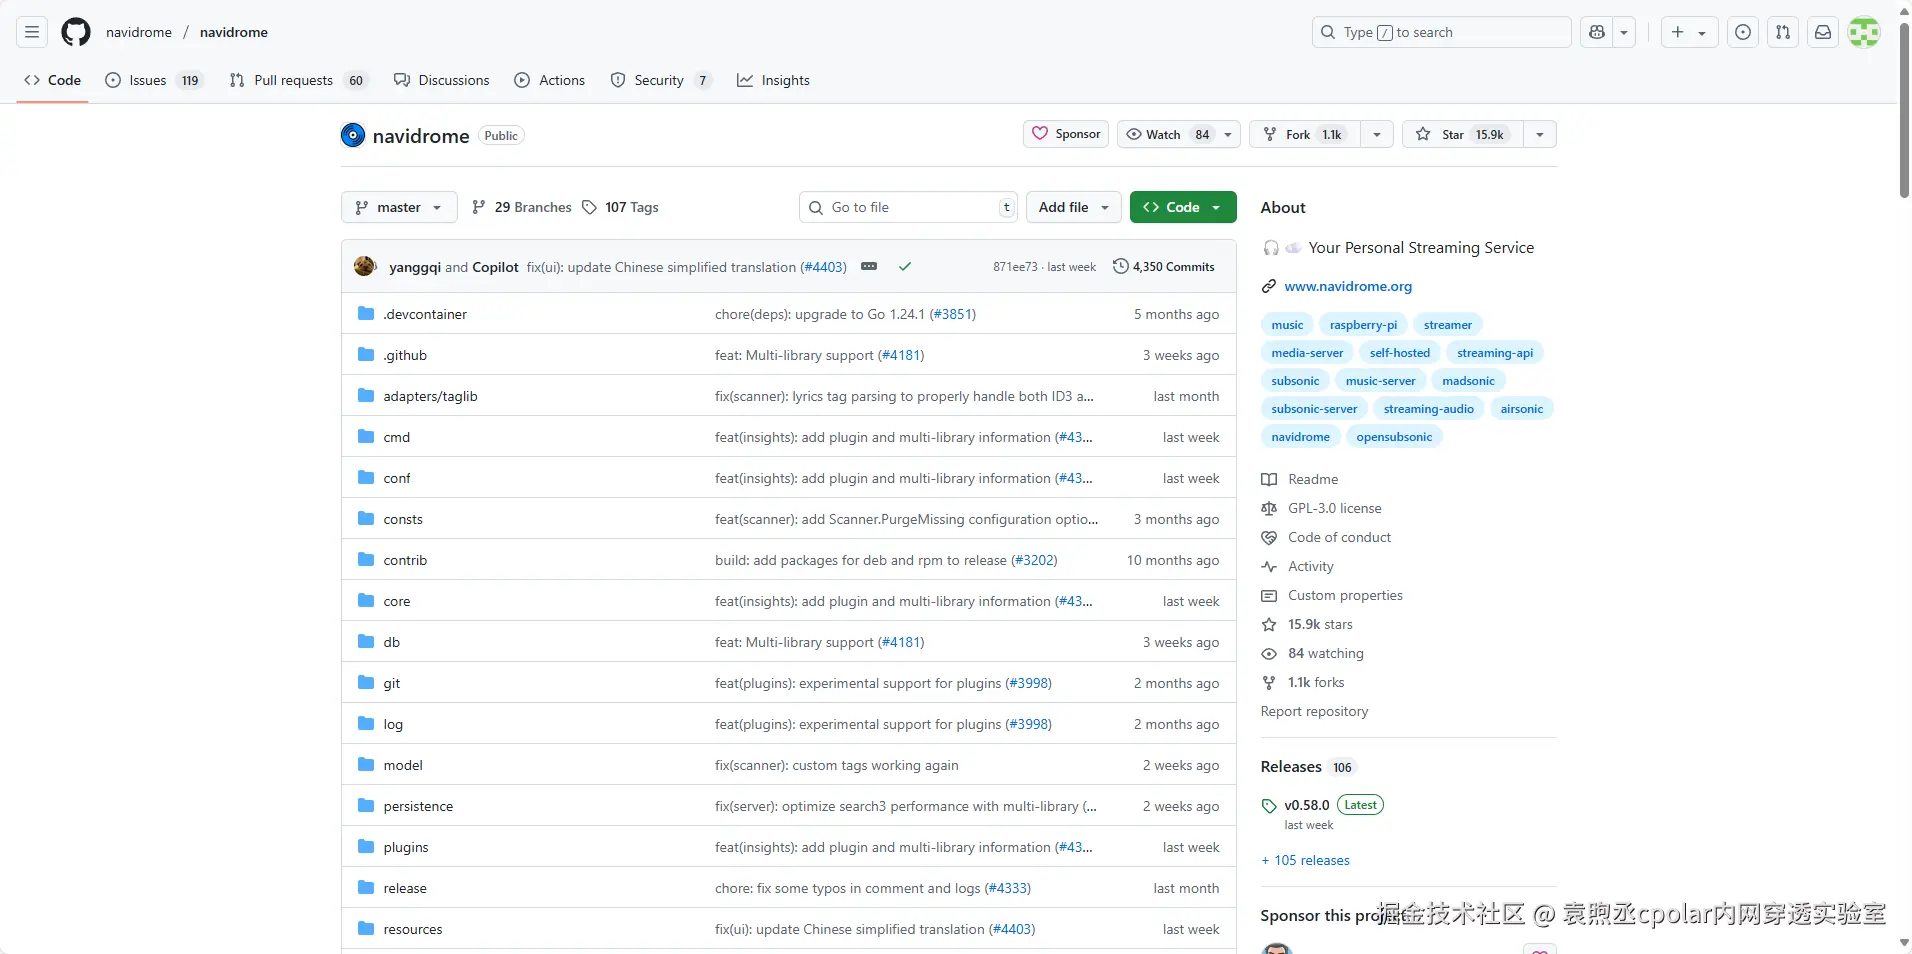Open pull requests icon in header
Viewport: 1912px width, 954px height.
1783,32
